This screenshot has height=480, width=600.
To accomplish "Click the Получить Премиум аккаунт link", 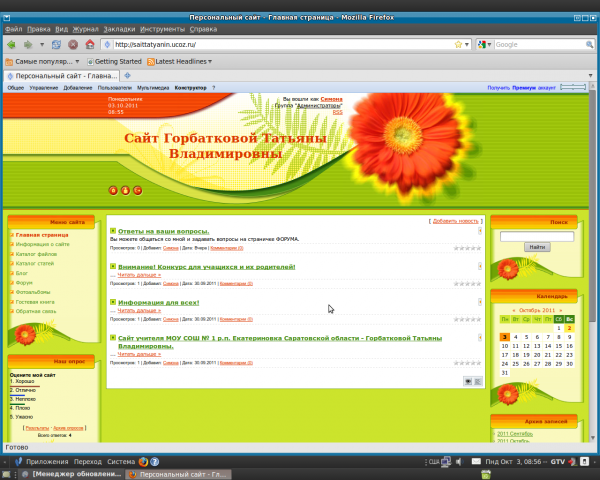I will click(521, 88).
